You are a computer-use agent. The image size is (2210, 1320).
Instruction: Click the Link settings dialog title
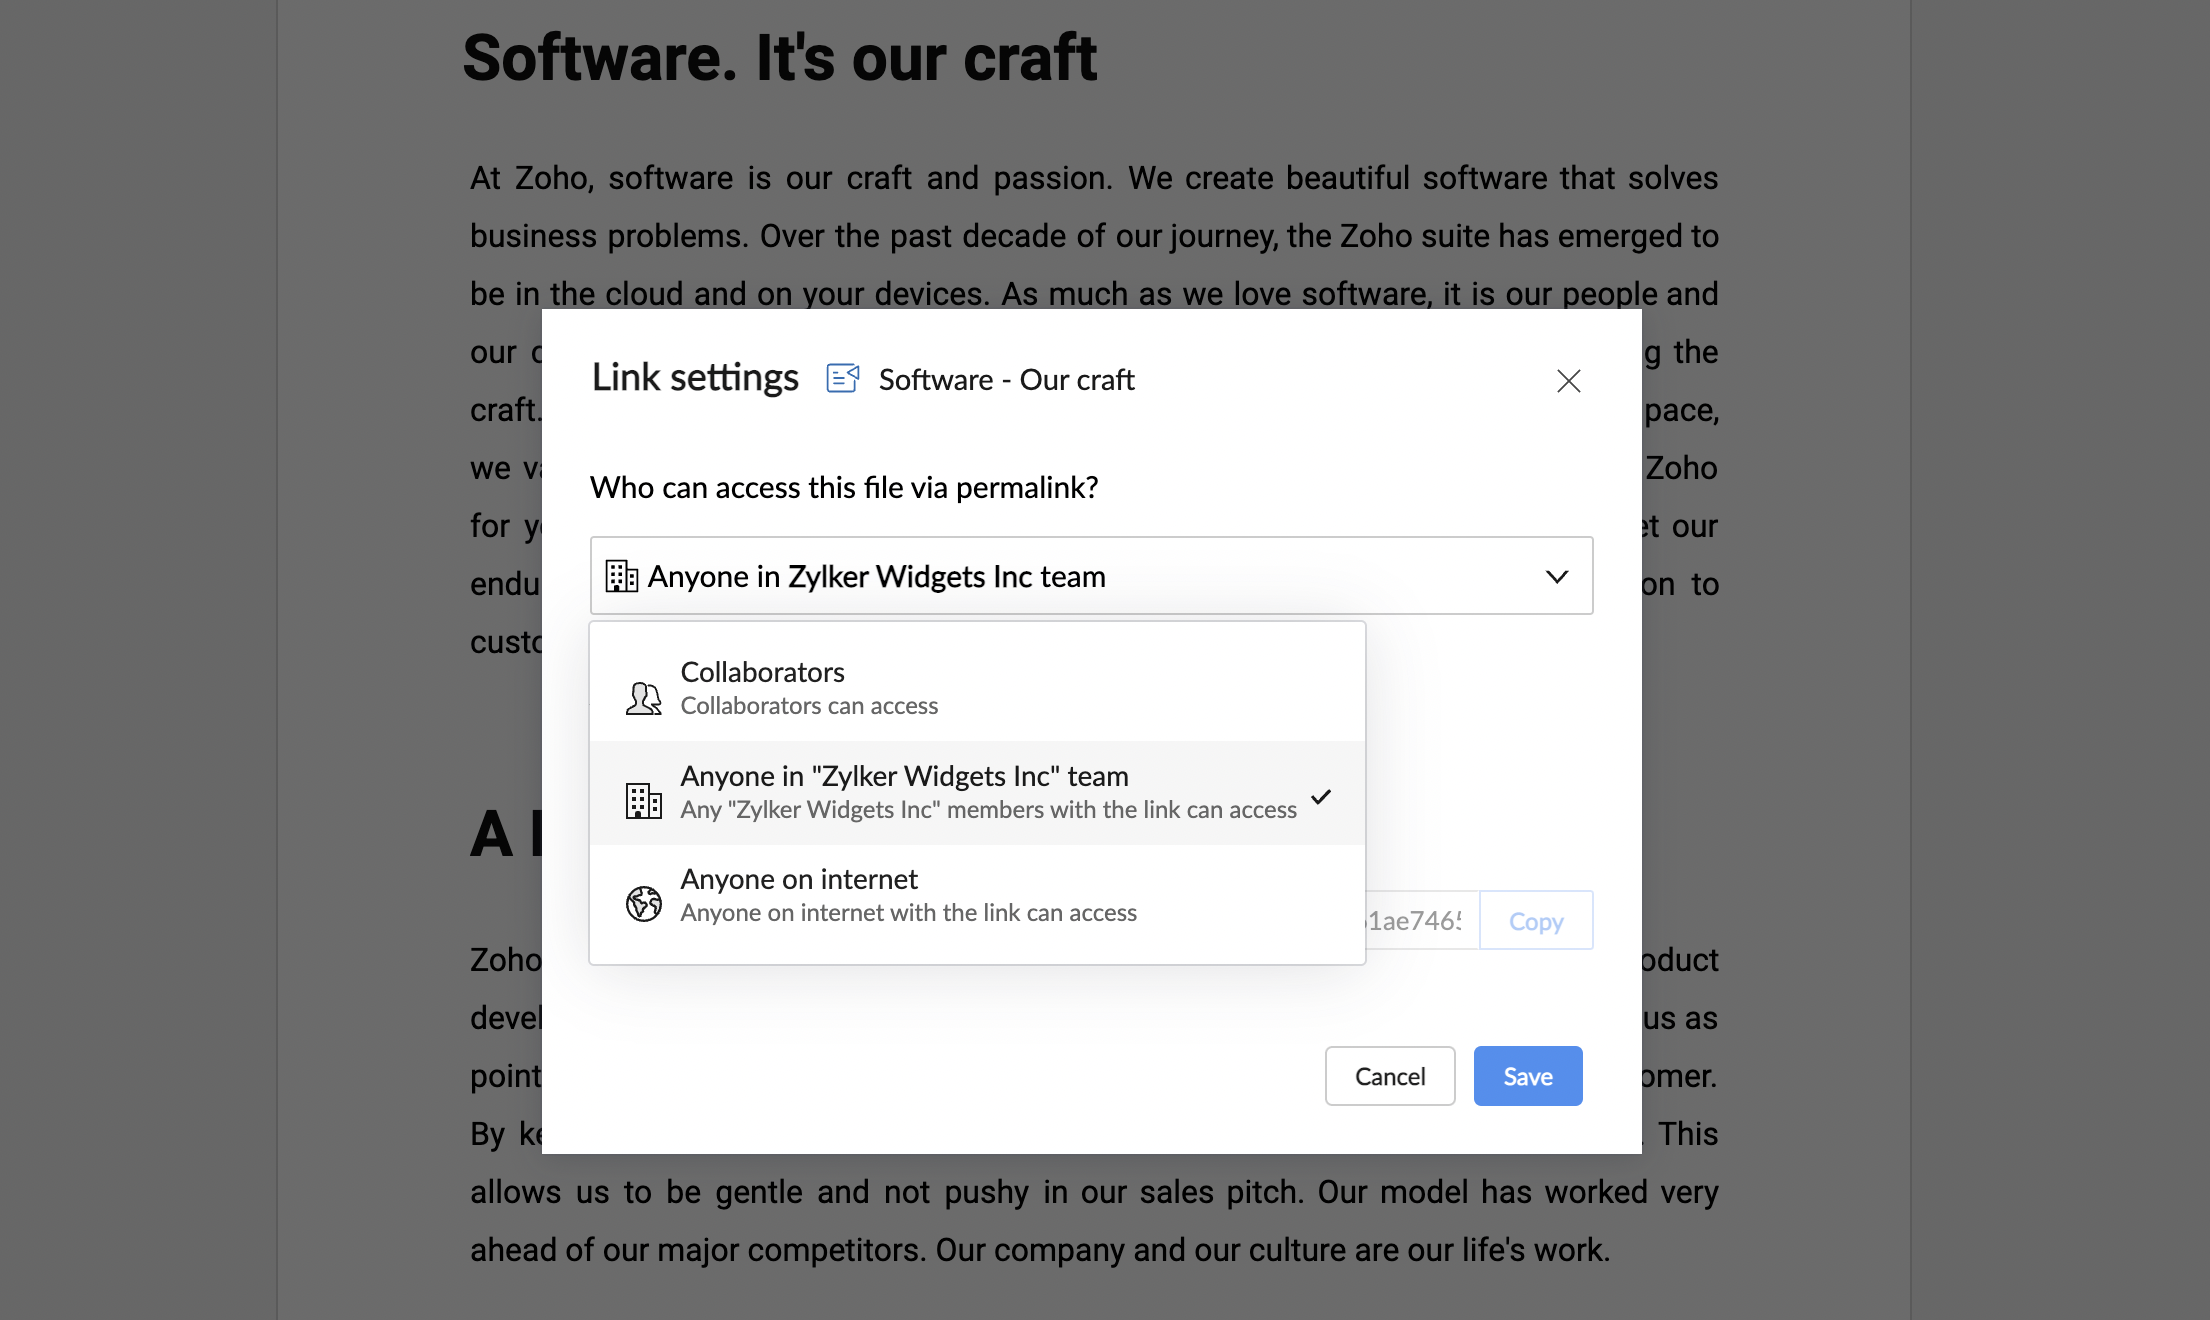(695, 378)
